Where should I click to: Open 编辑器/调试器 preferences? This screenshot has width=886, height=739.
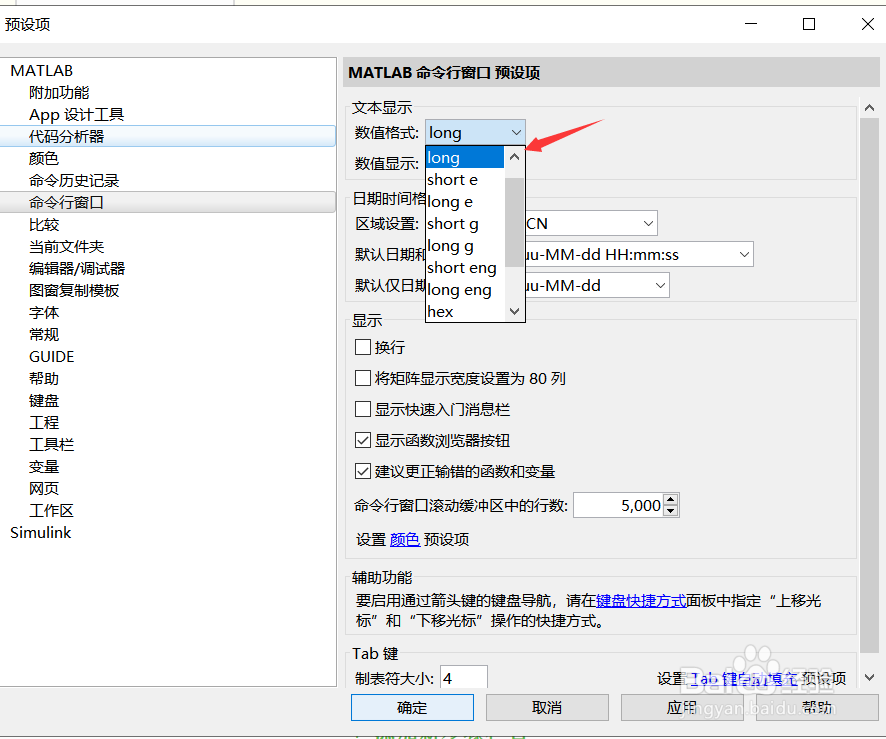click(77, 268)
